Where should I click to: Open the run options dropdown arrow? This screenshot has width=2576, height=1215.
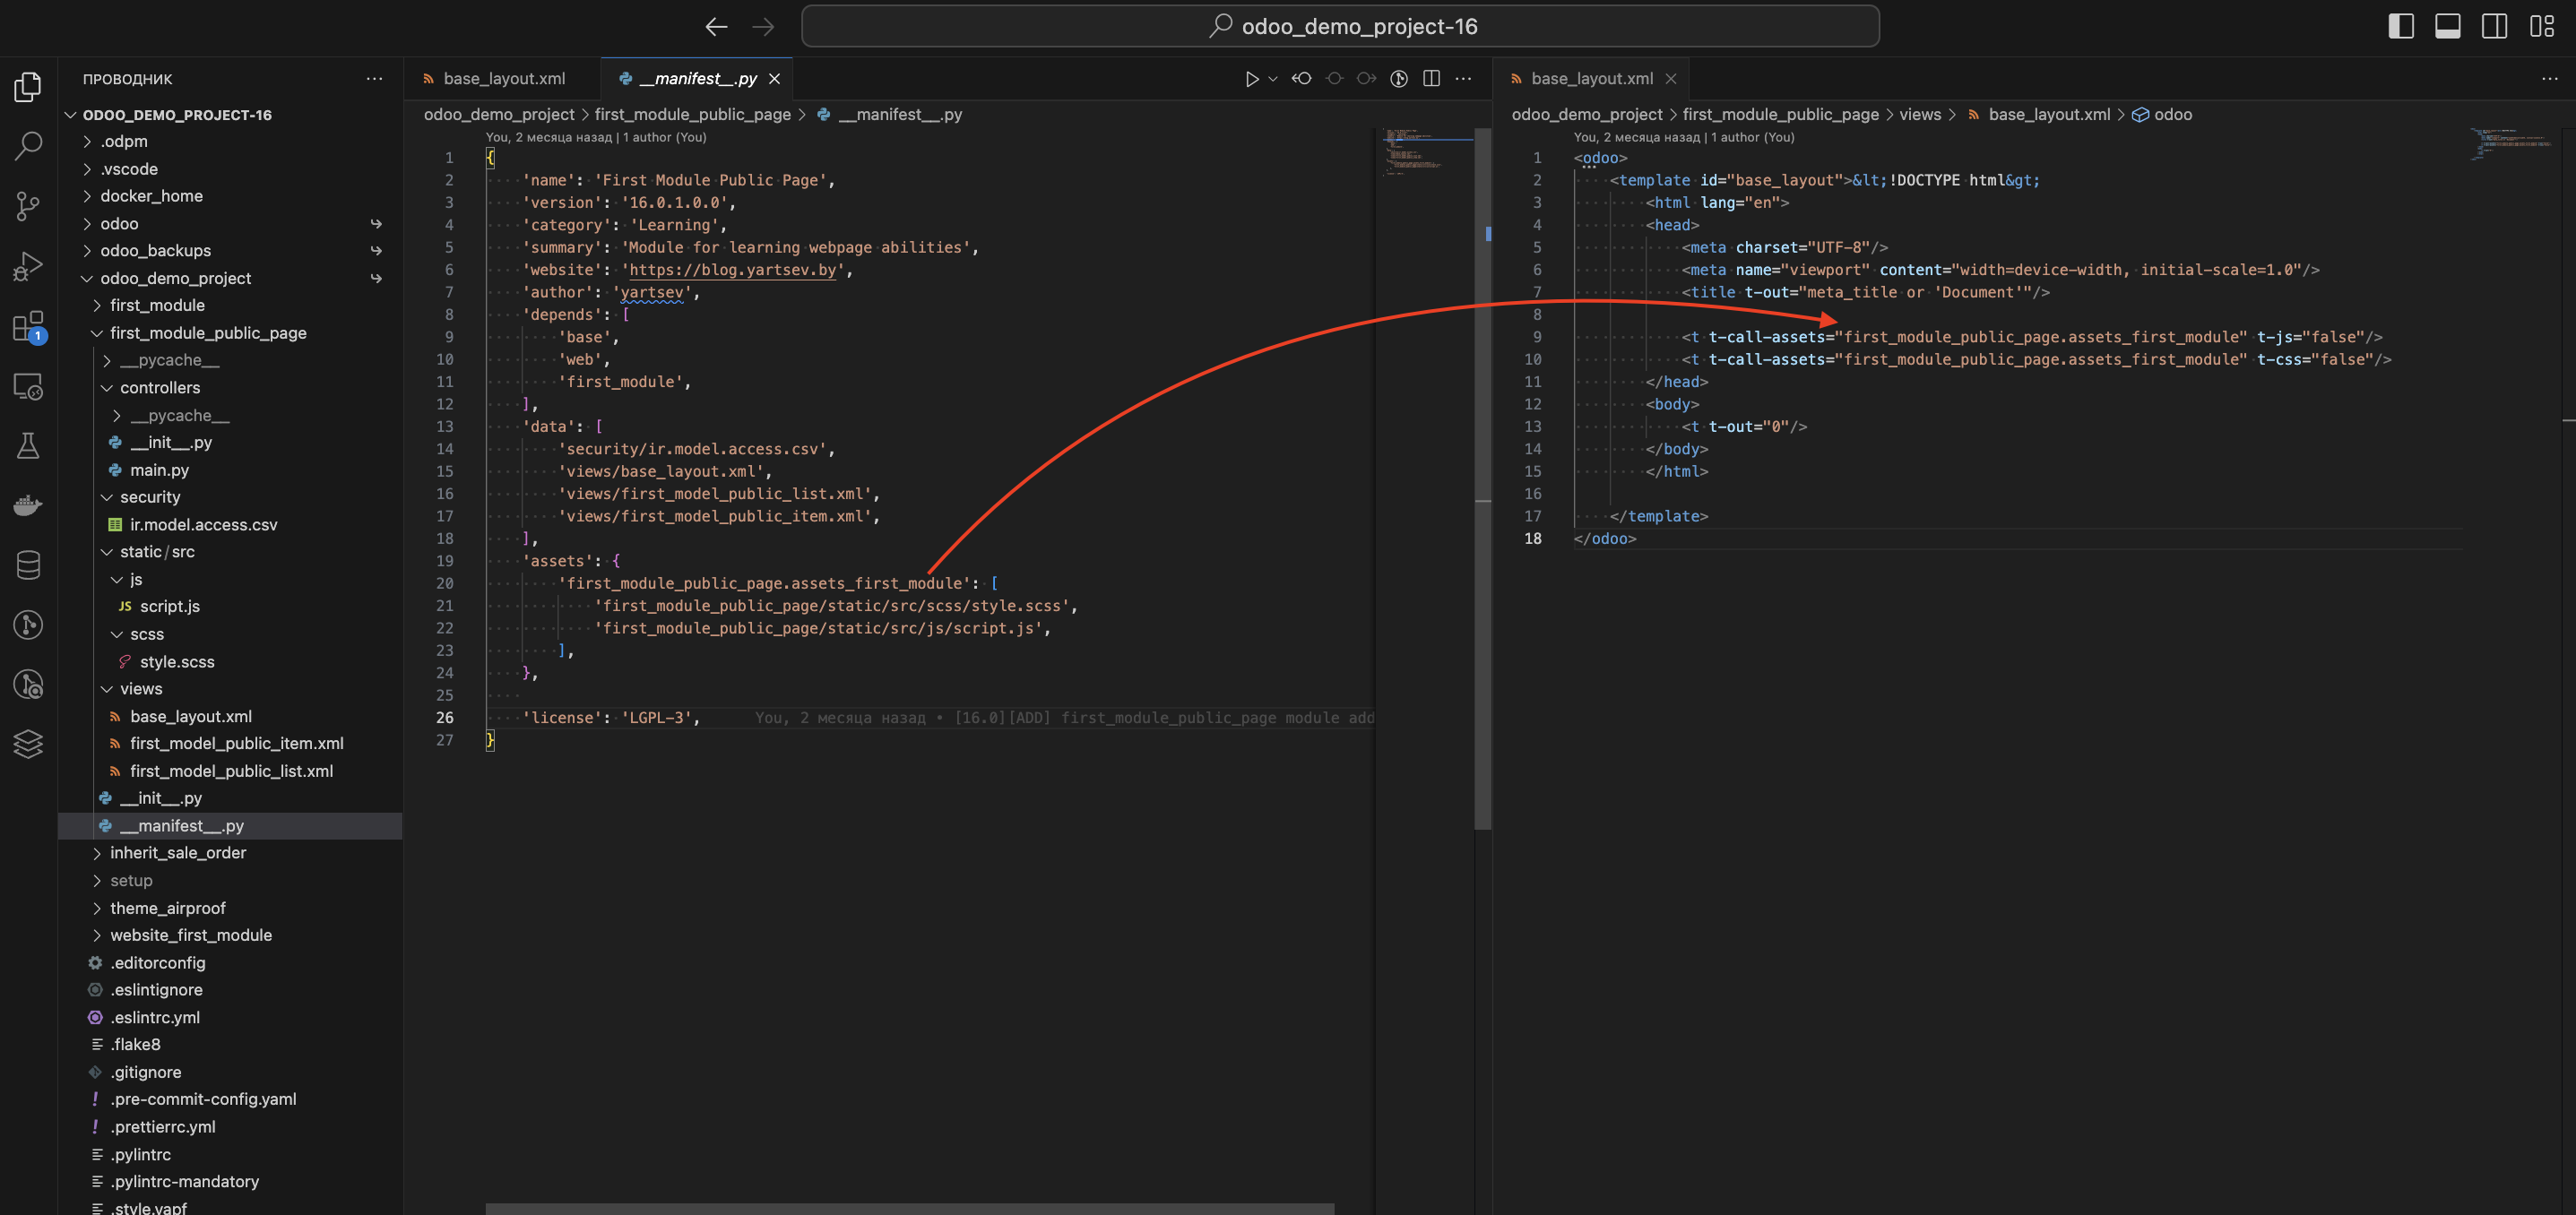point(1273,79)
